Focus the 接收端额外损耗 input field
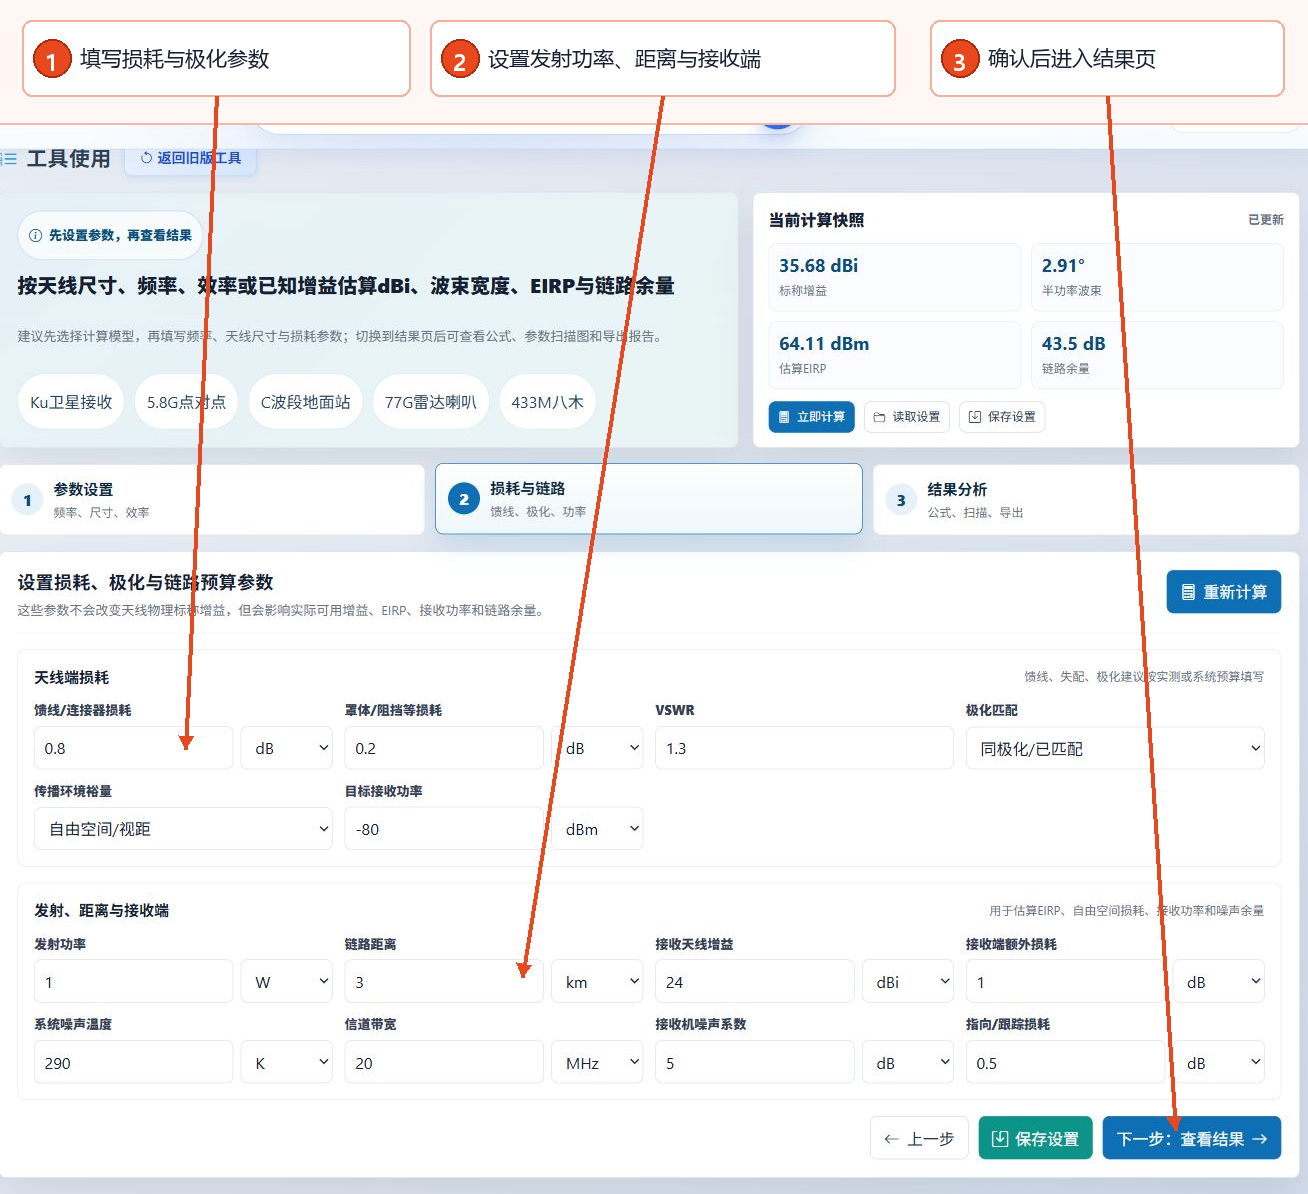This screenshot has width=1308, height=1194. pyautogui.click(x=1065, y=982)
